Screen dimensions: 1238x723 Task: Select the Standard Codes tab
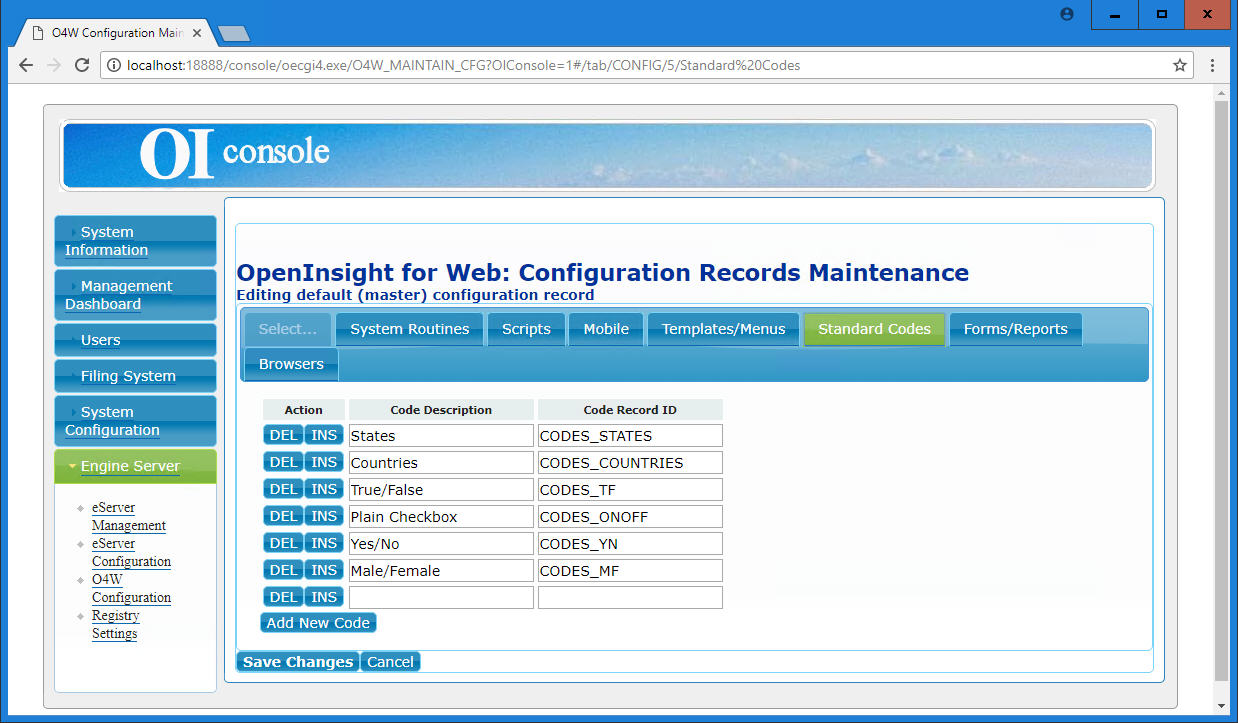[x=874, y=329]
